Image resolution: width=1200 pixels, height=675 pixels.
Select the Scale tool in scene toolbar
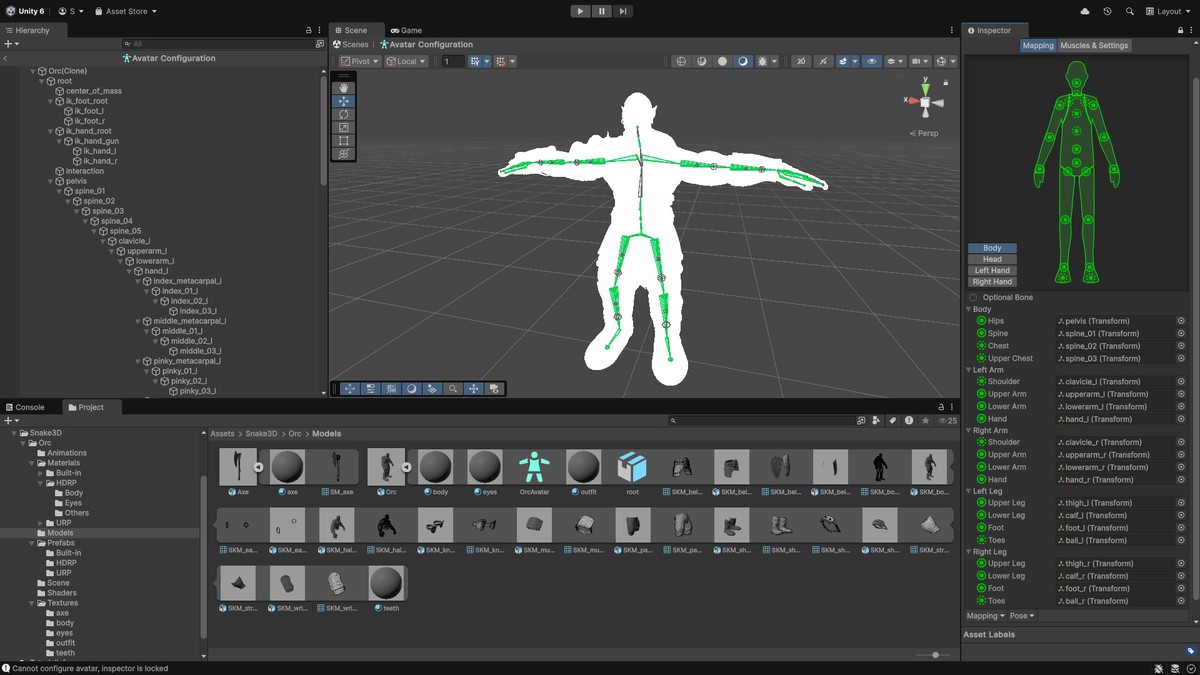coord(344,128)
